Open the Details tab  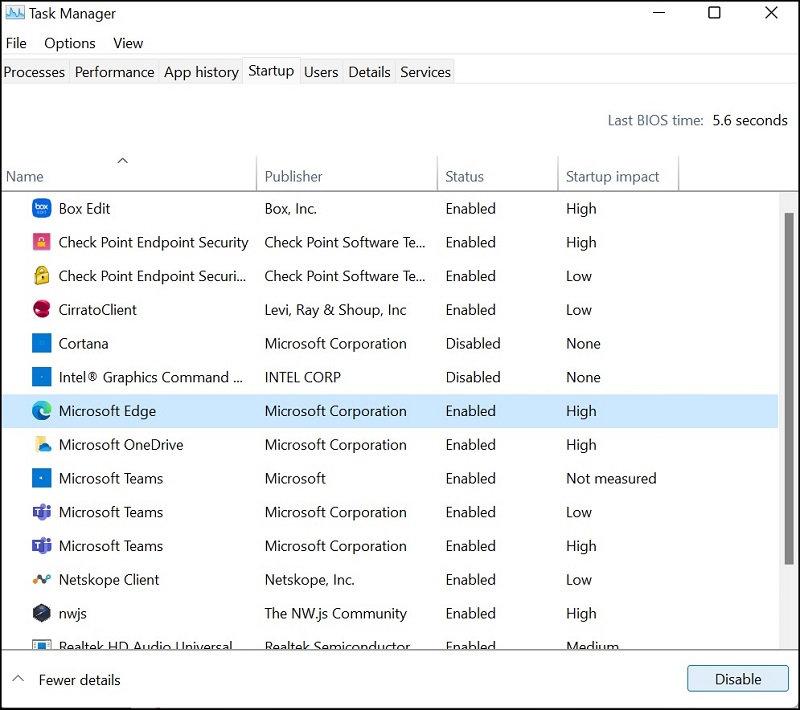(369, 72)
